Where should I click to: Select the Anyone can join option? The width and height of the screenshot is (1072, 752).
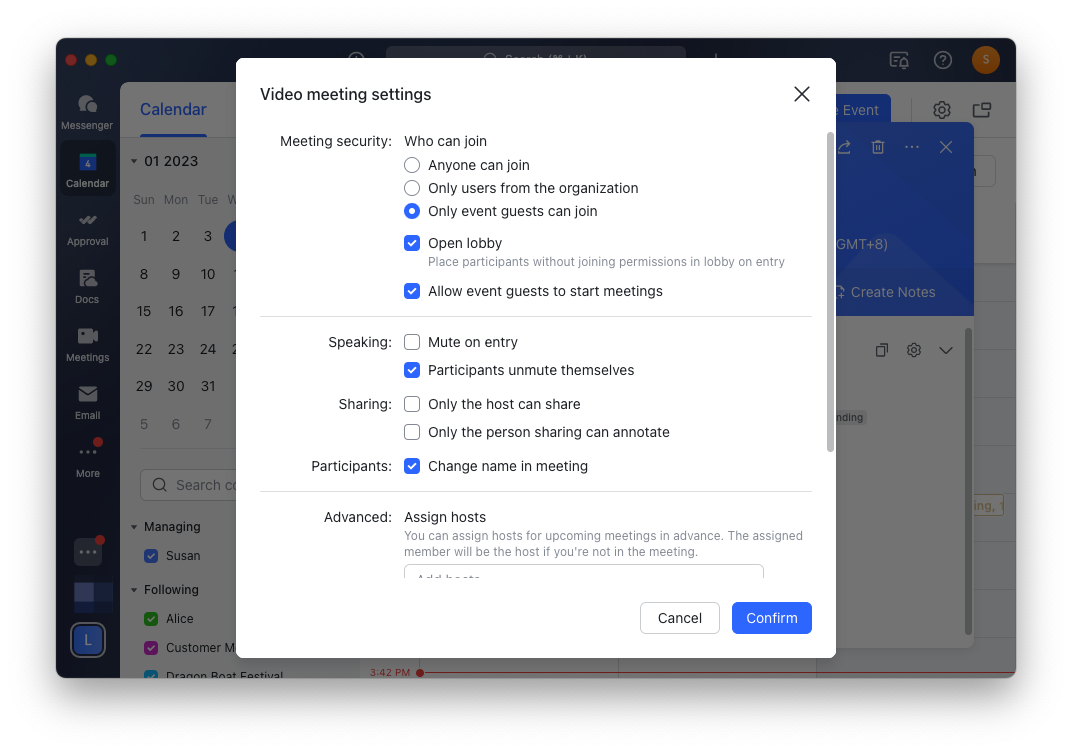[411, 165]
